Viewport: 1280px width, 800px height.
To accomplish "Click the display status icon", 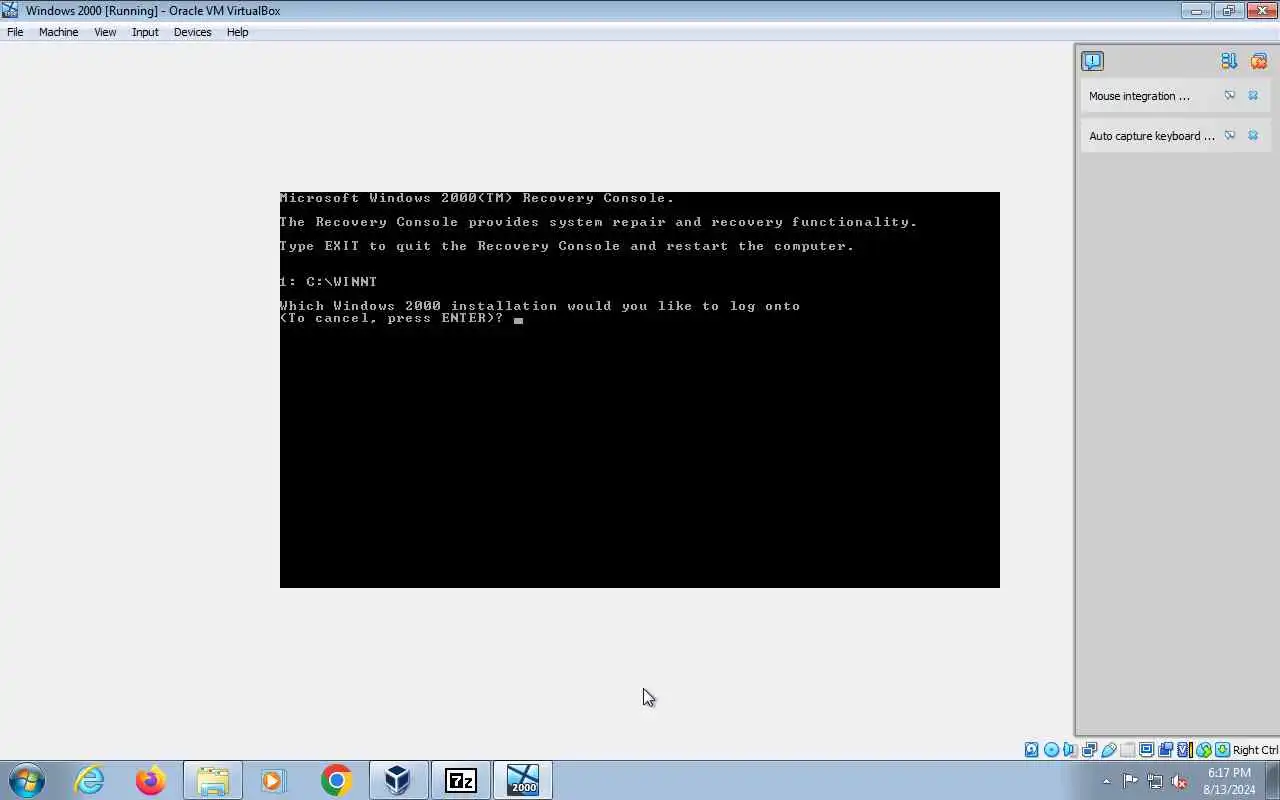I will coord(1146,750).
